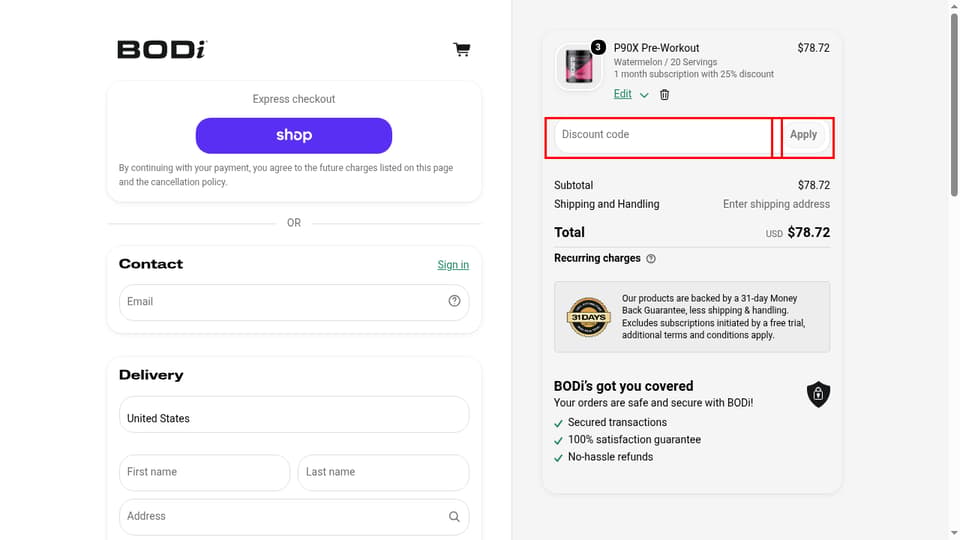960x540 pixels.
Task: Click the address search magnifier icon
Action: pos(454,517)
